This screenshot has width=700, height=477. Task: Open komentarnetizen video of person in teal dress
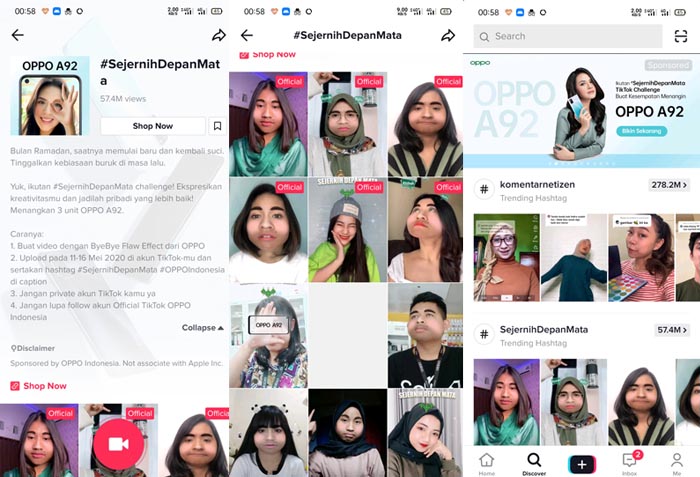[x=574, y=258]
